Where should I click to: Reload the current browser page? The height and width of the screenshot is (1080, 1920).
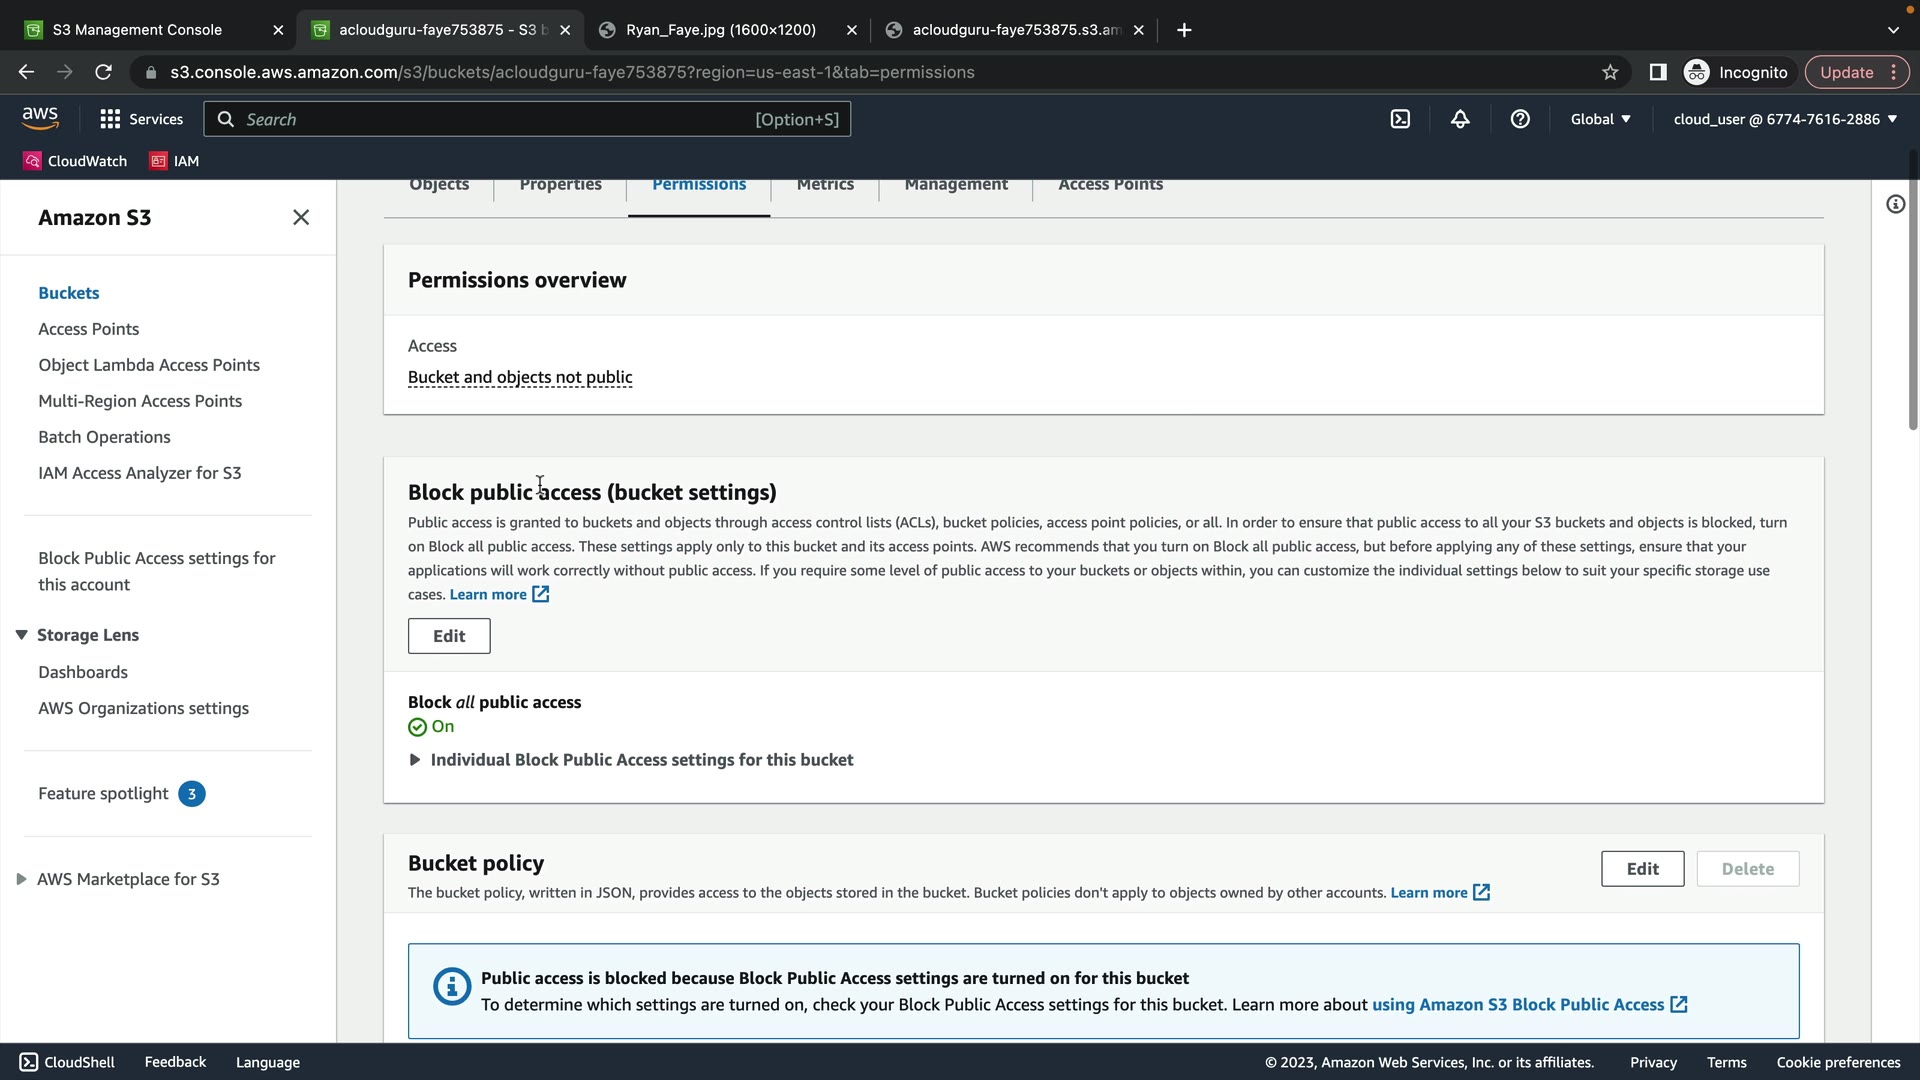coord(103,72)
